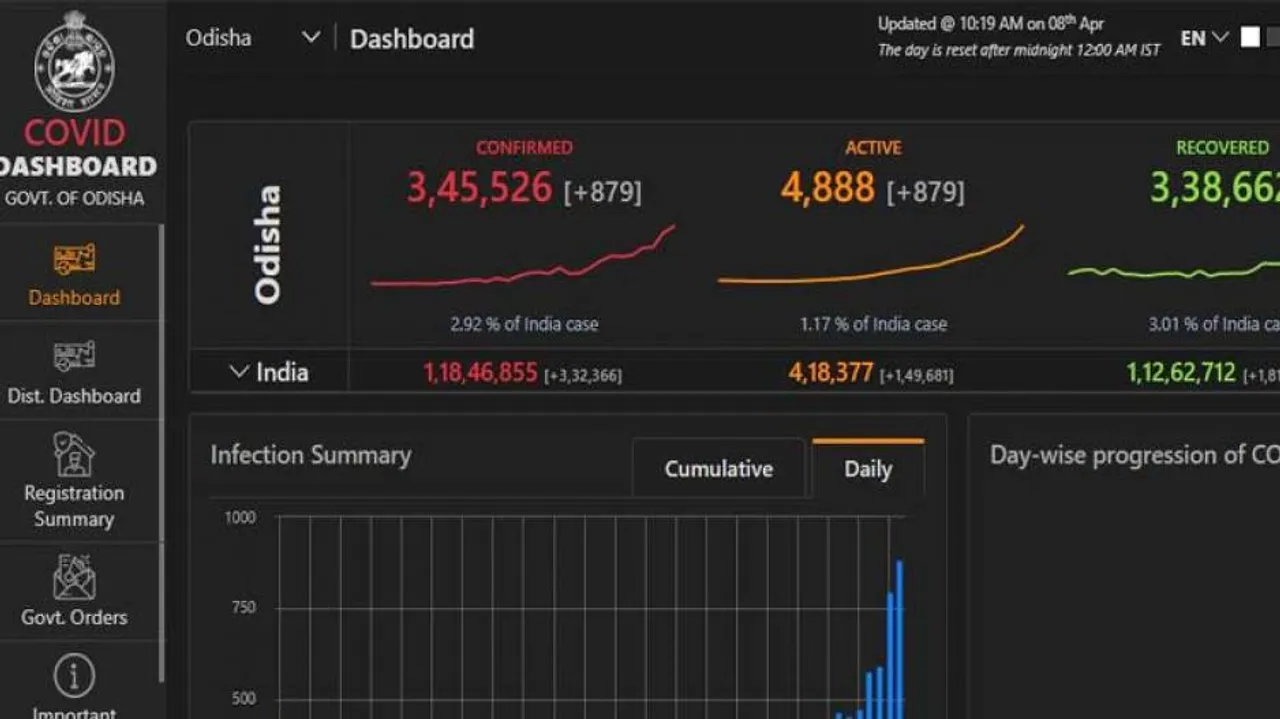The height and width of the screenshot is (719, 1280).
Task: Click the Odisha government emblem logo
Action: pyautogui.click(x=74, y=62)
